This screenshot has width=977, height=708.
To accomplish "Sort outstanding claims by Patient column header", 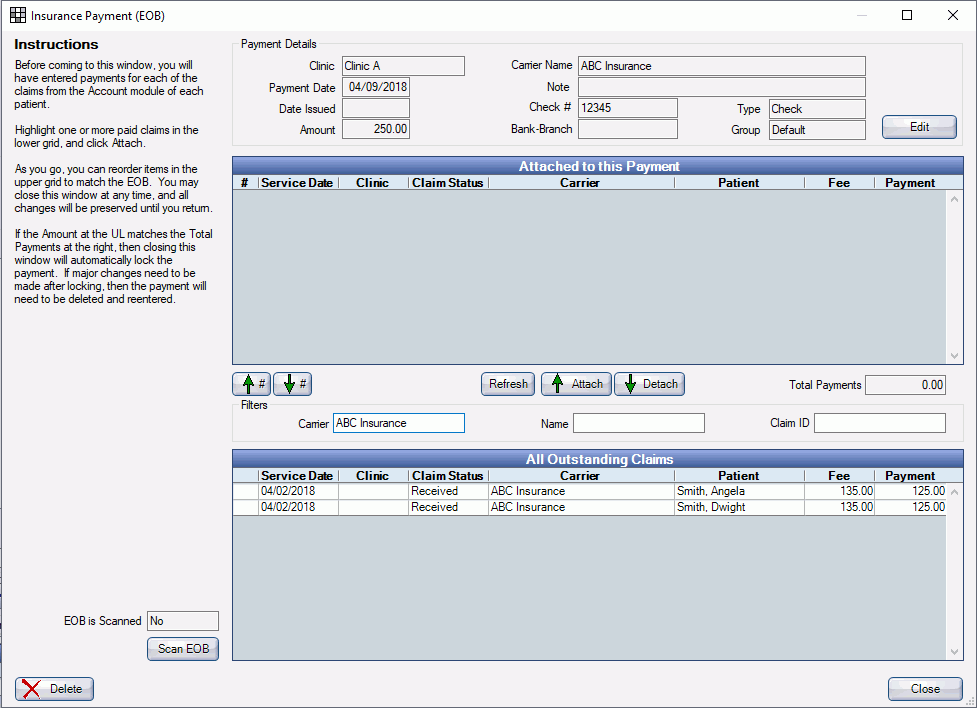I will coord(738,476).
